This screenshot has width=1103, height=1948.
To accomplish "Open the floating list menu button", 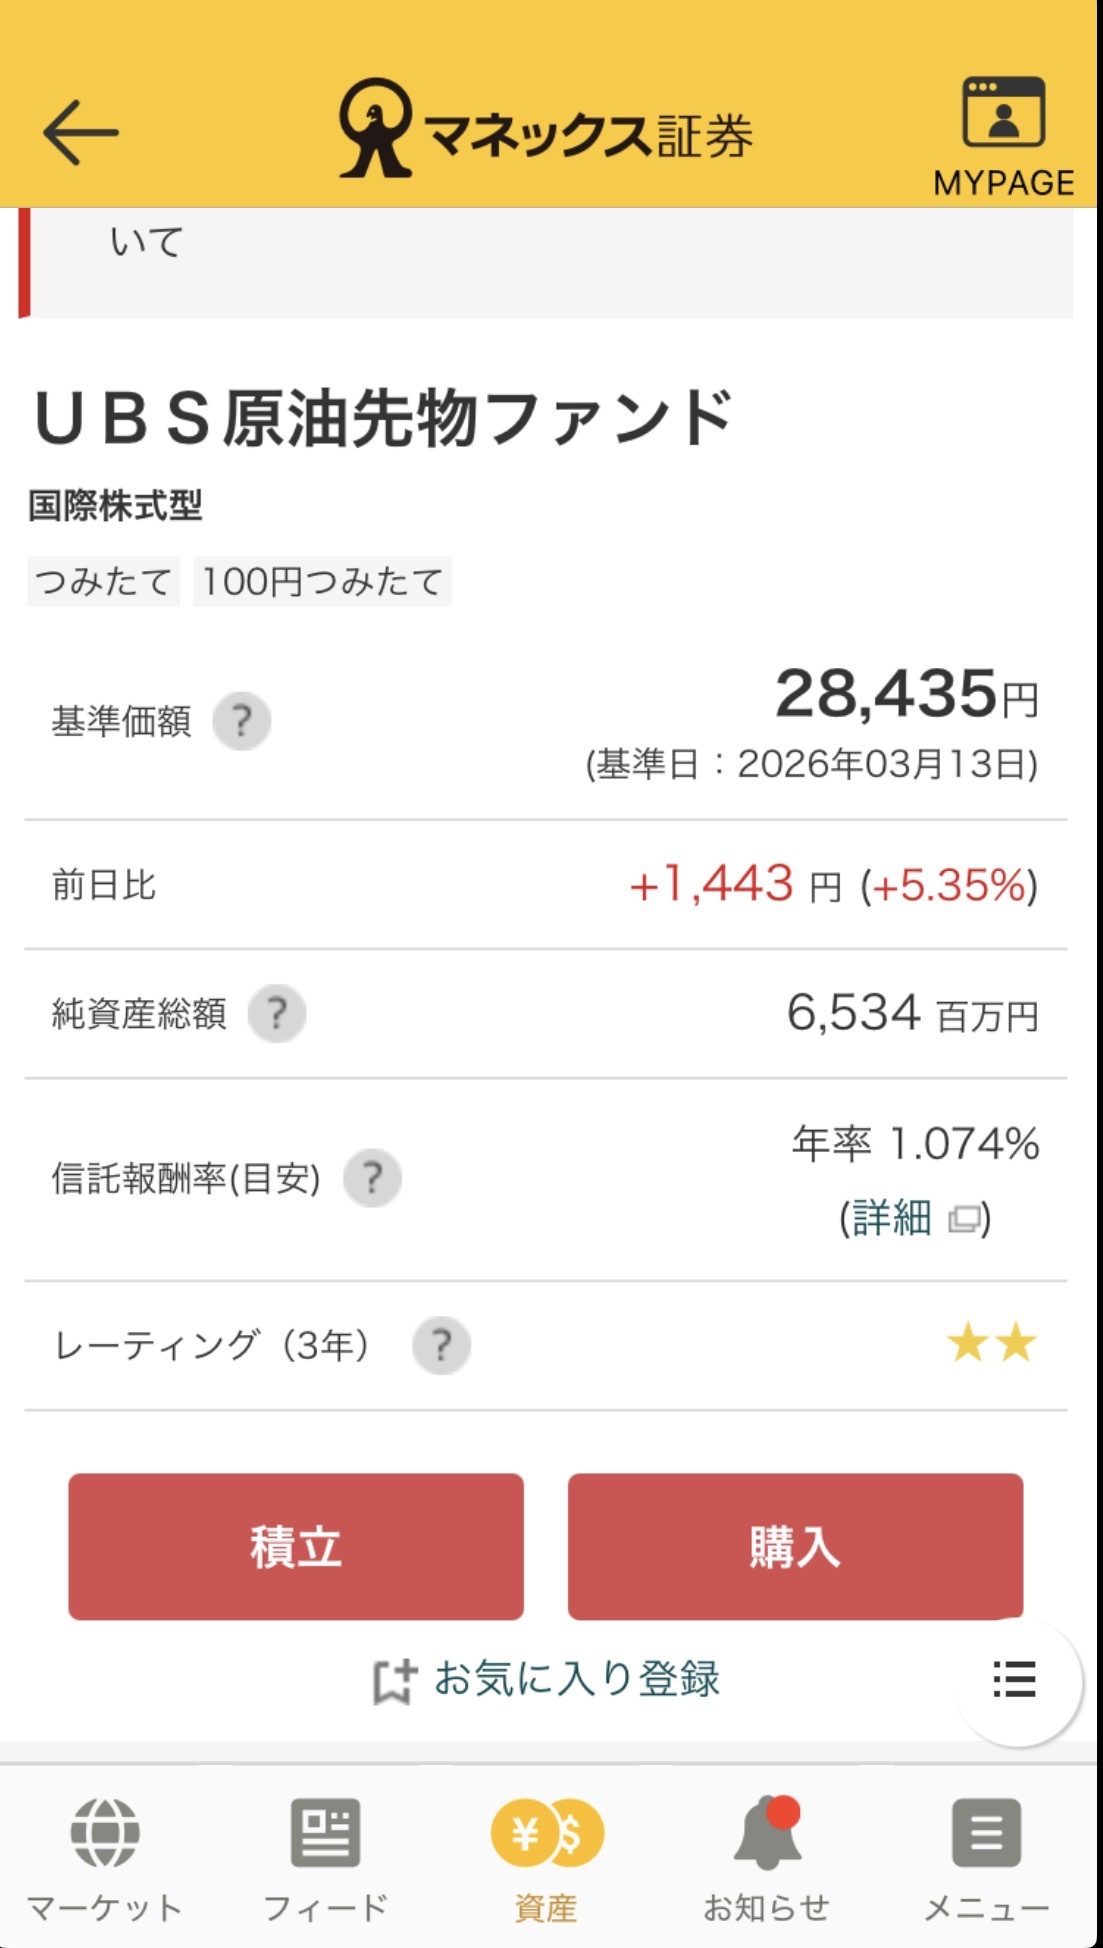I will click(x=1014, y=1680).
